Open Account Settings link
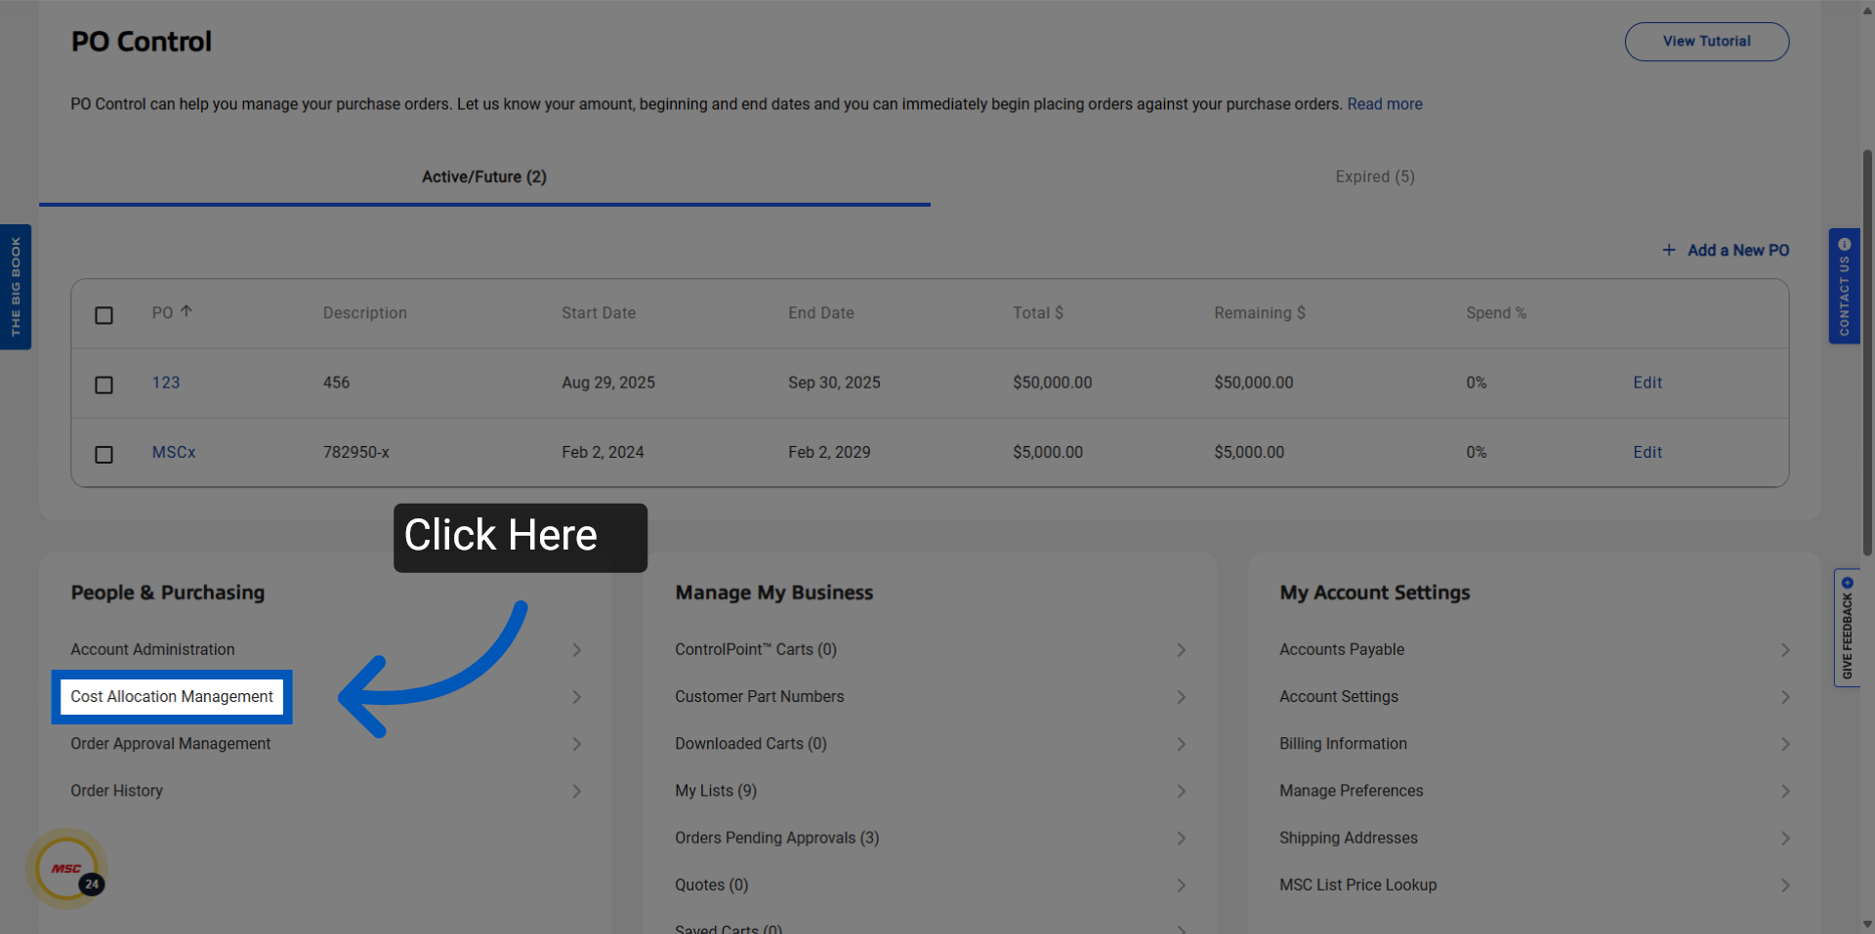The height and width of the screenshot is (934, 1875). click(1339, 697)
